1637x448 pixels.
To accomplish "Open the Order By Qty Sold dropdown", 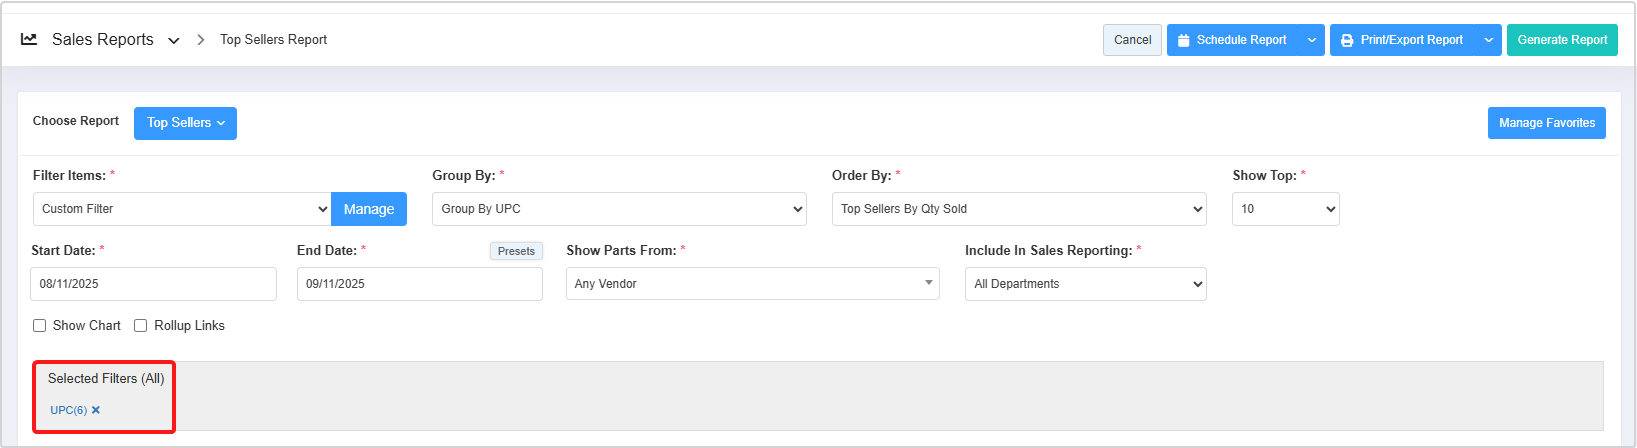I will pyautogui.click(x=1019, y=209).
